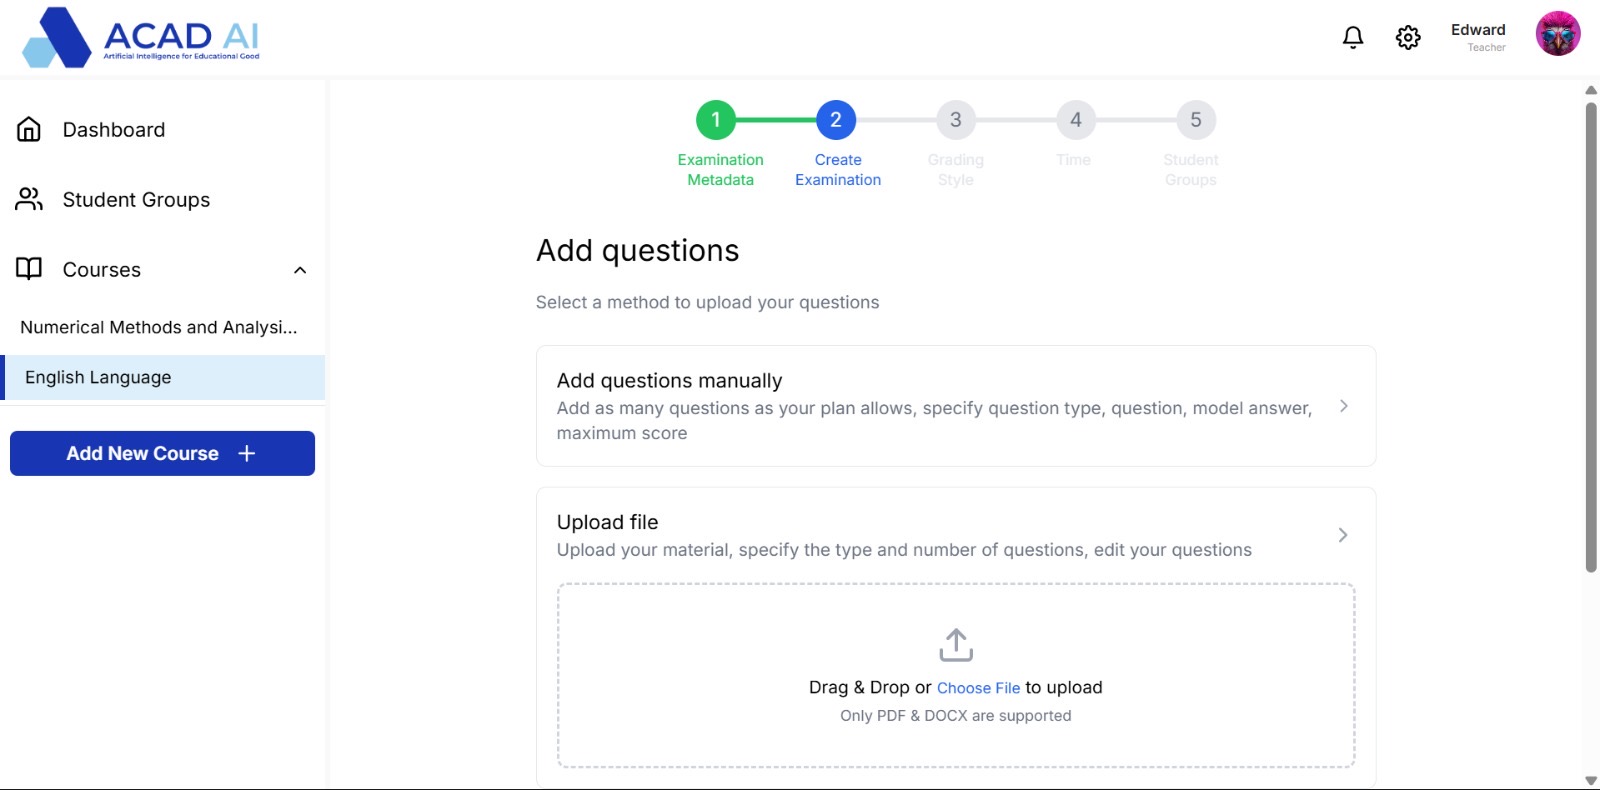Click the Courses book icon
The height and width of the screenshot is (790, 1600).
tap(29, 269)
